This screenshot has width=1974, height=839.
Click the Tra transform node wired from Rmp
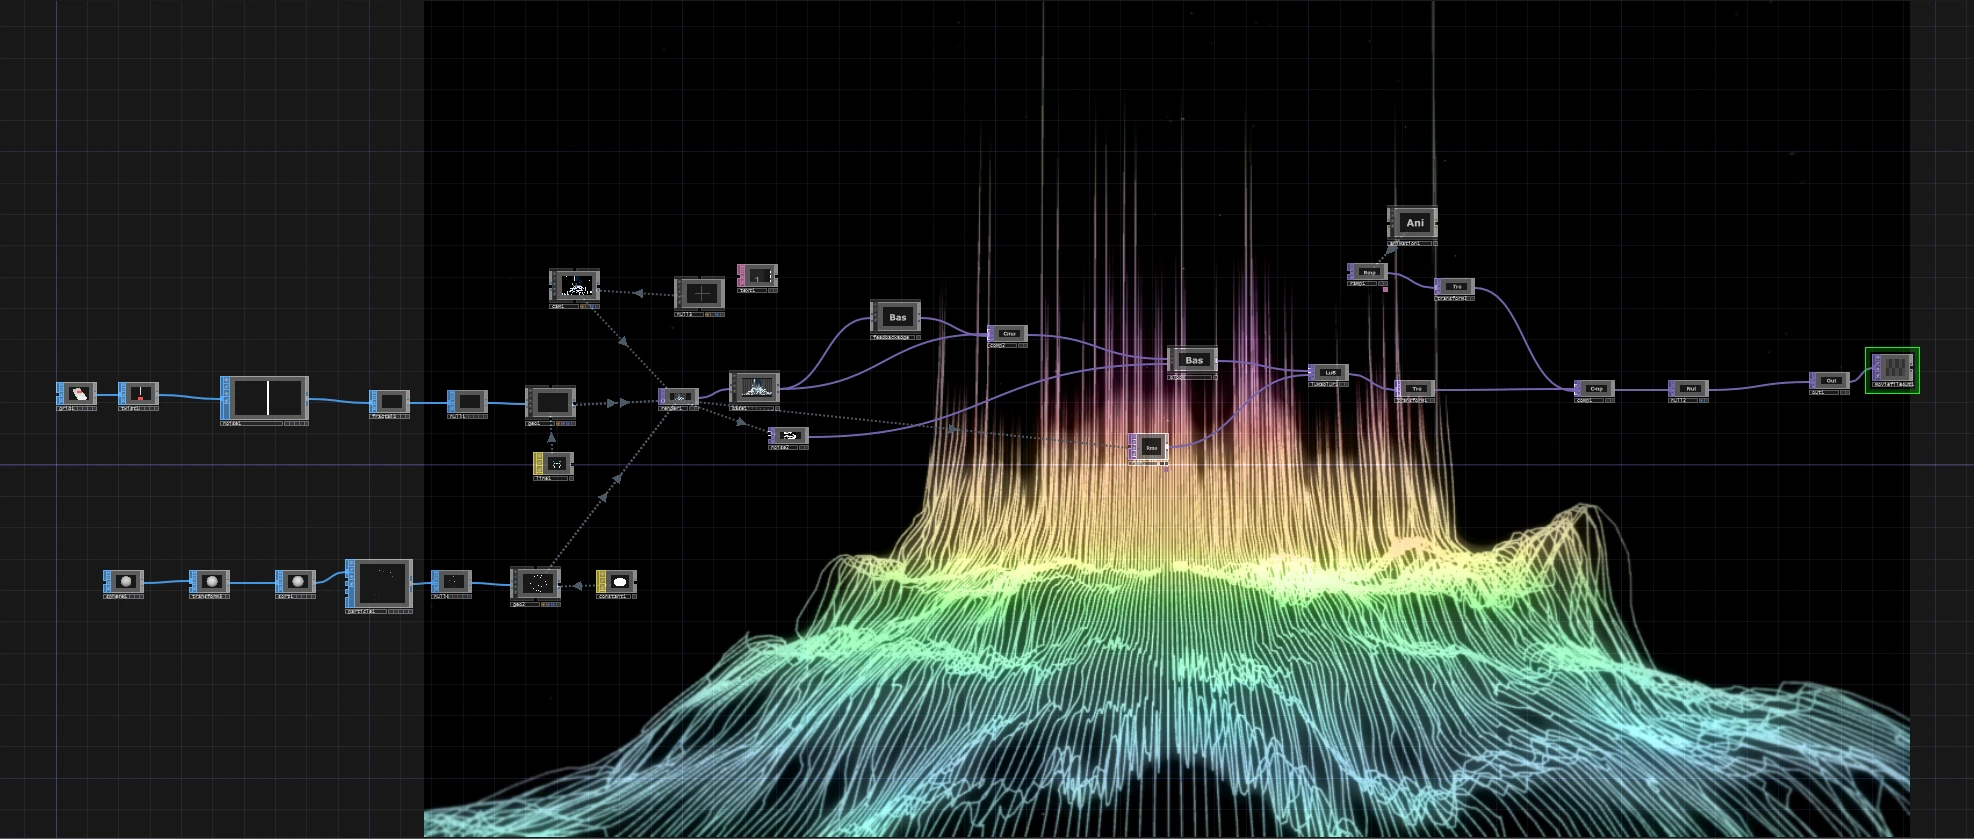pyautogui.click(x=1456, y=287)
